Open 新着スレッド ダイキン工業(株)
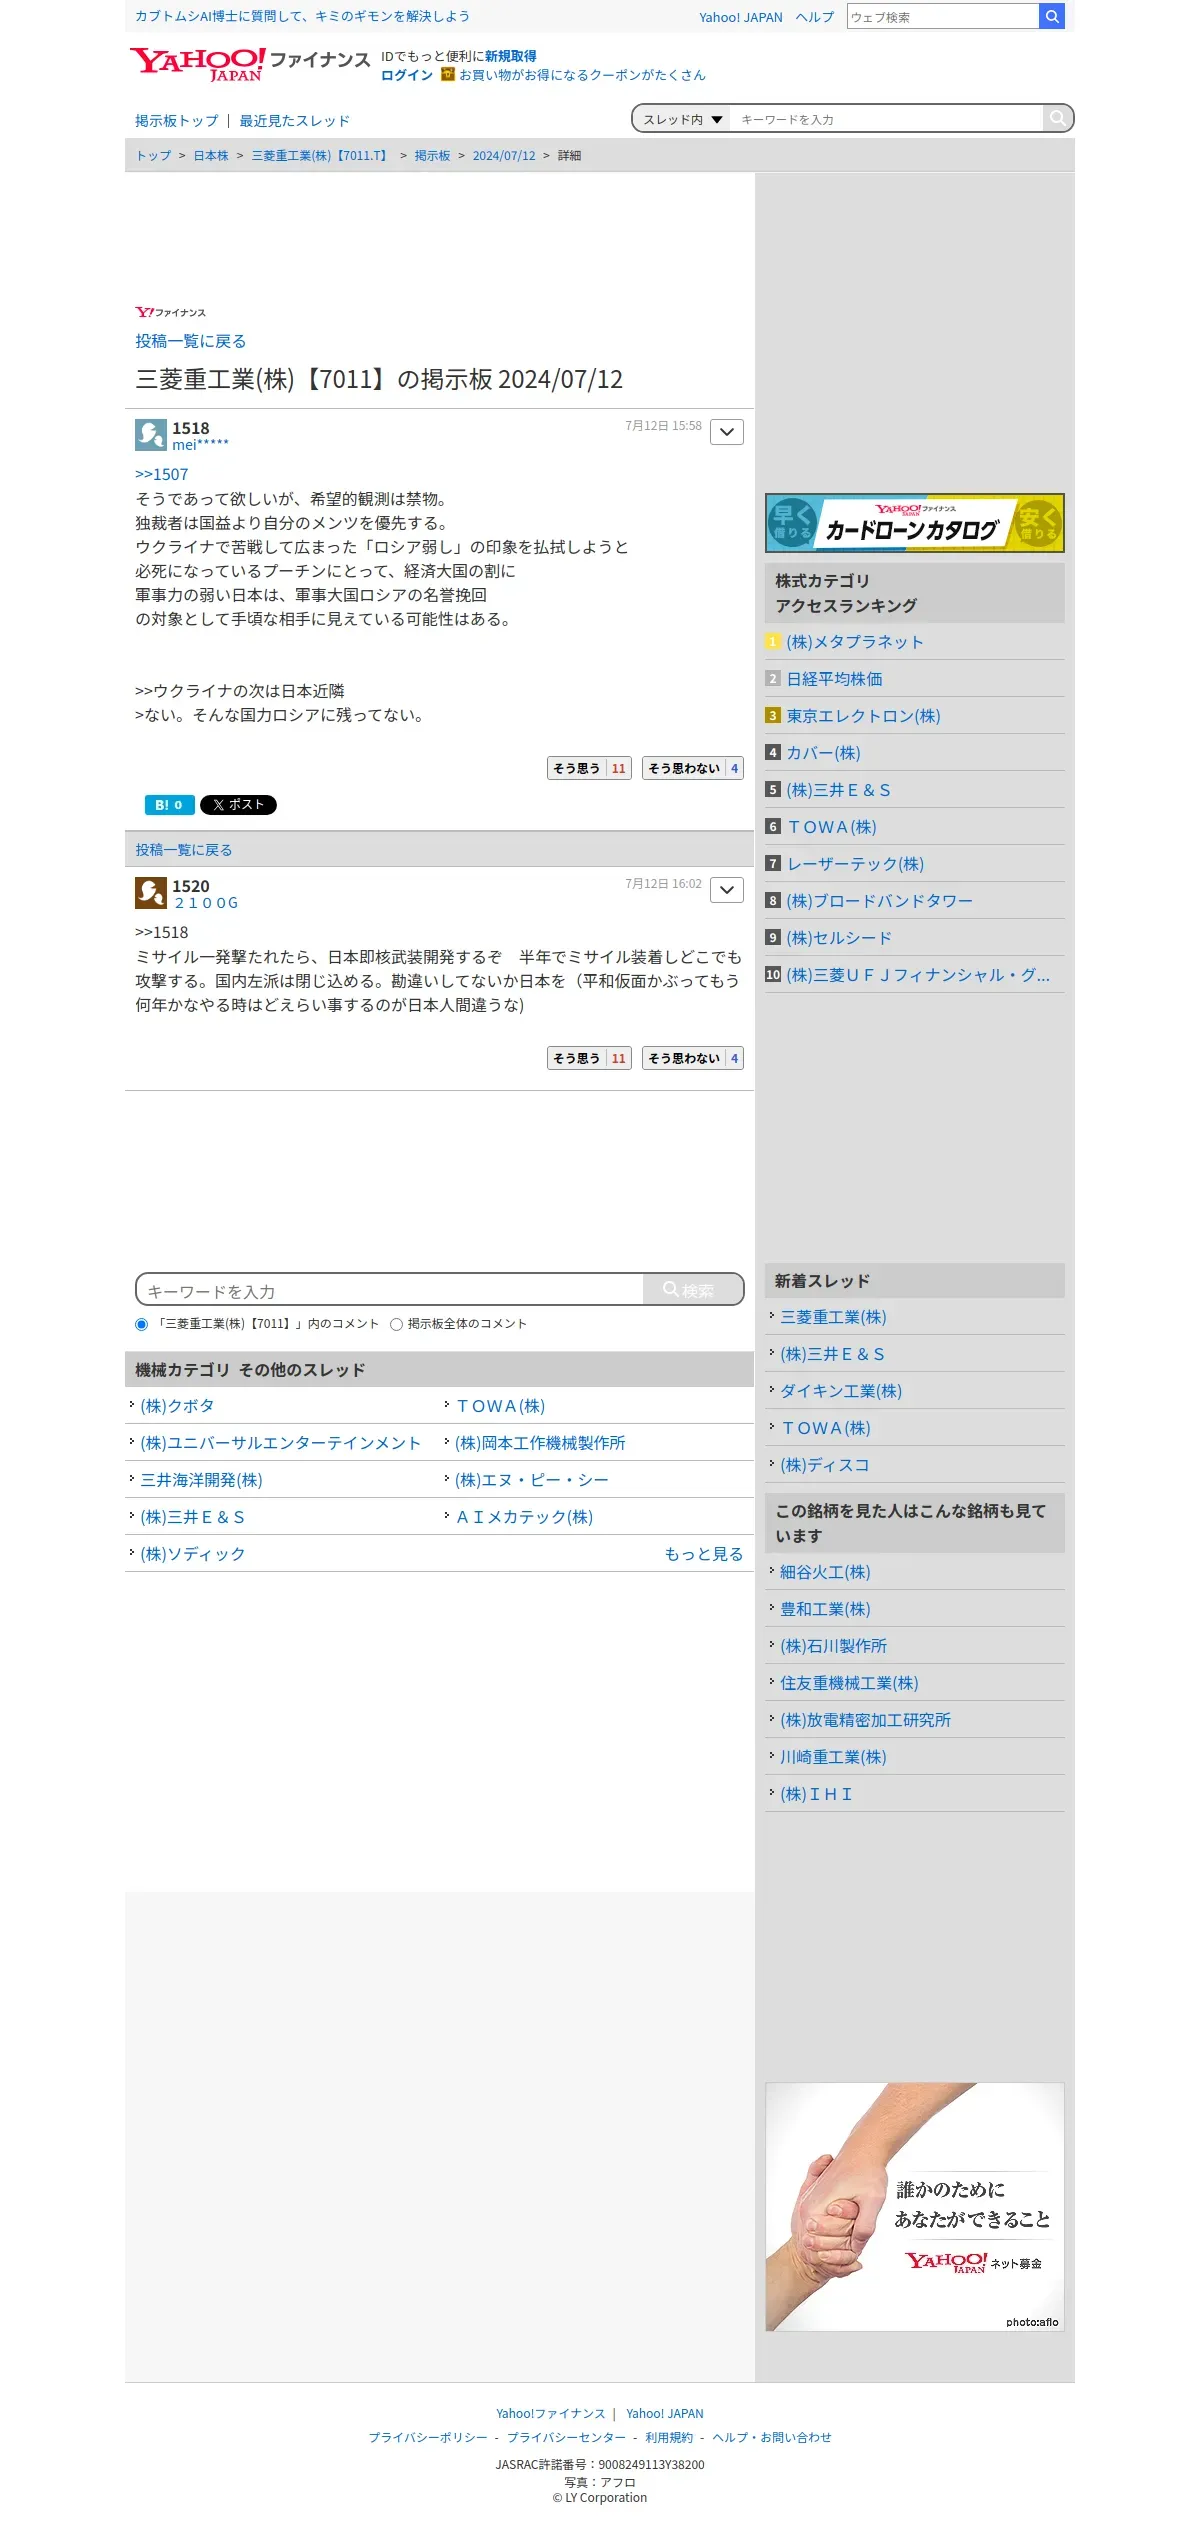This screenshot has width=1200, height=2527. click(841, 1391)
